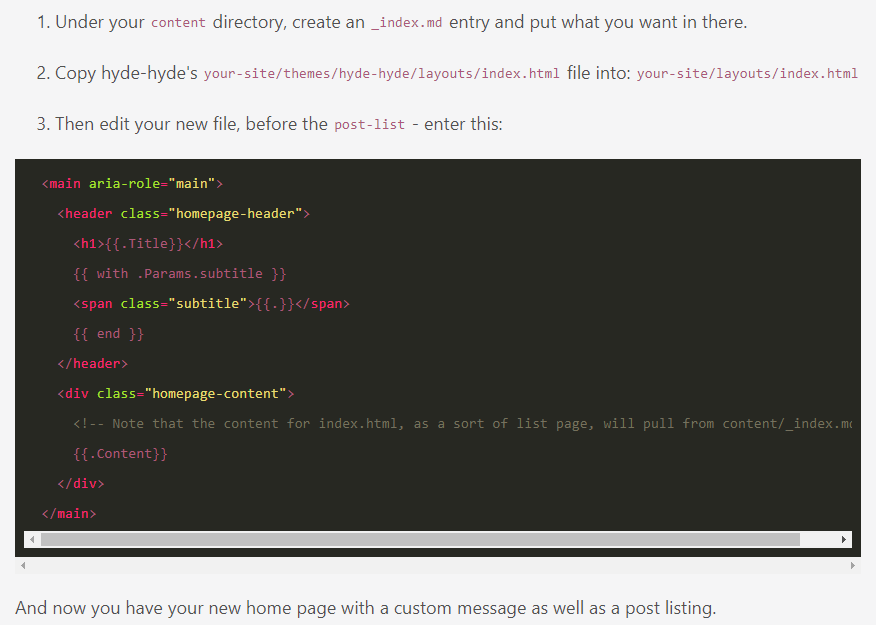This screenshot has width=876, height=625.
Task: Click the '<div class="homepage-content">' line
Action: [176, 394]
